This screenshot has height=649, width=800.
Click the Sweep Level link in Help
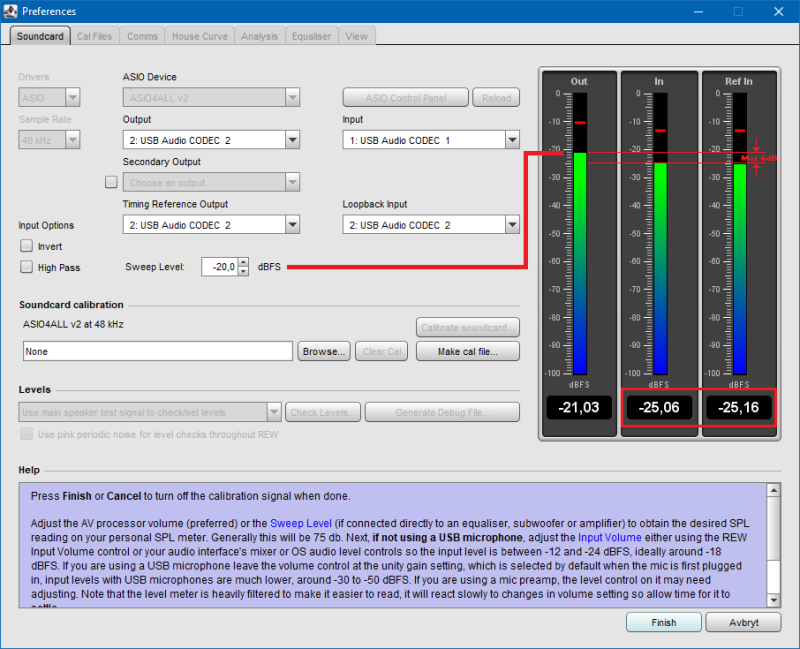click(301, 523)
